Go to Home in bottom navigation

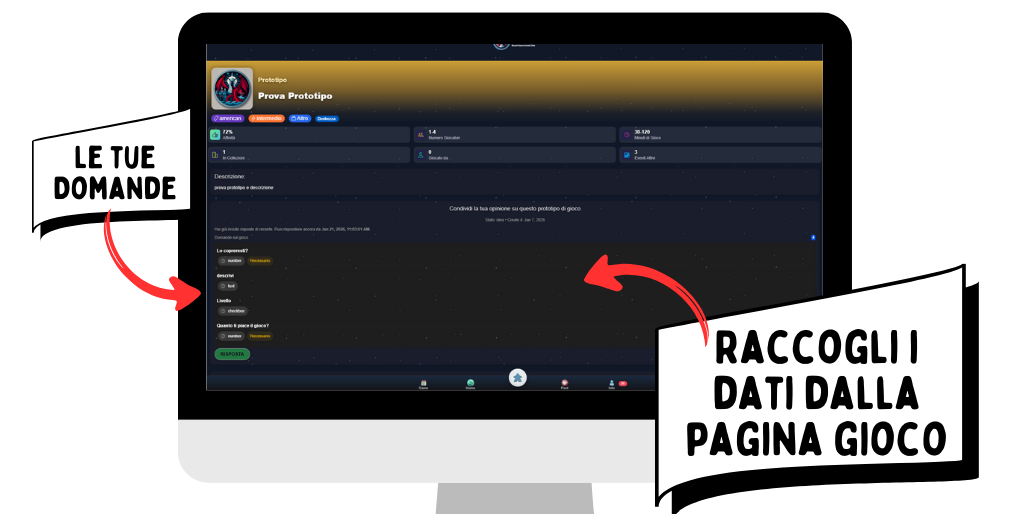(x=470, y=383)
